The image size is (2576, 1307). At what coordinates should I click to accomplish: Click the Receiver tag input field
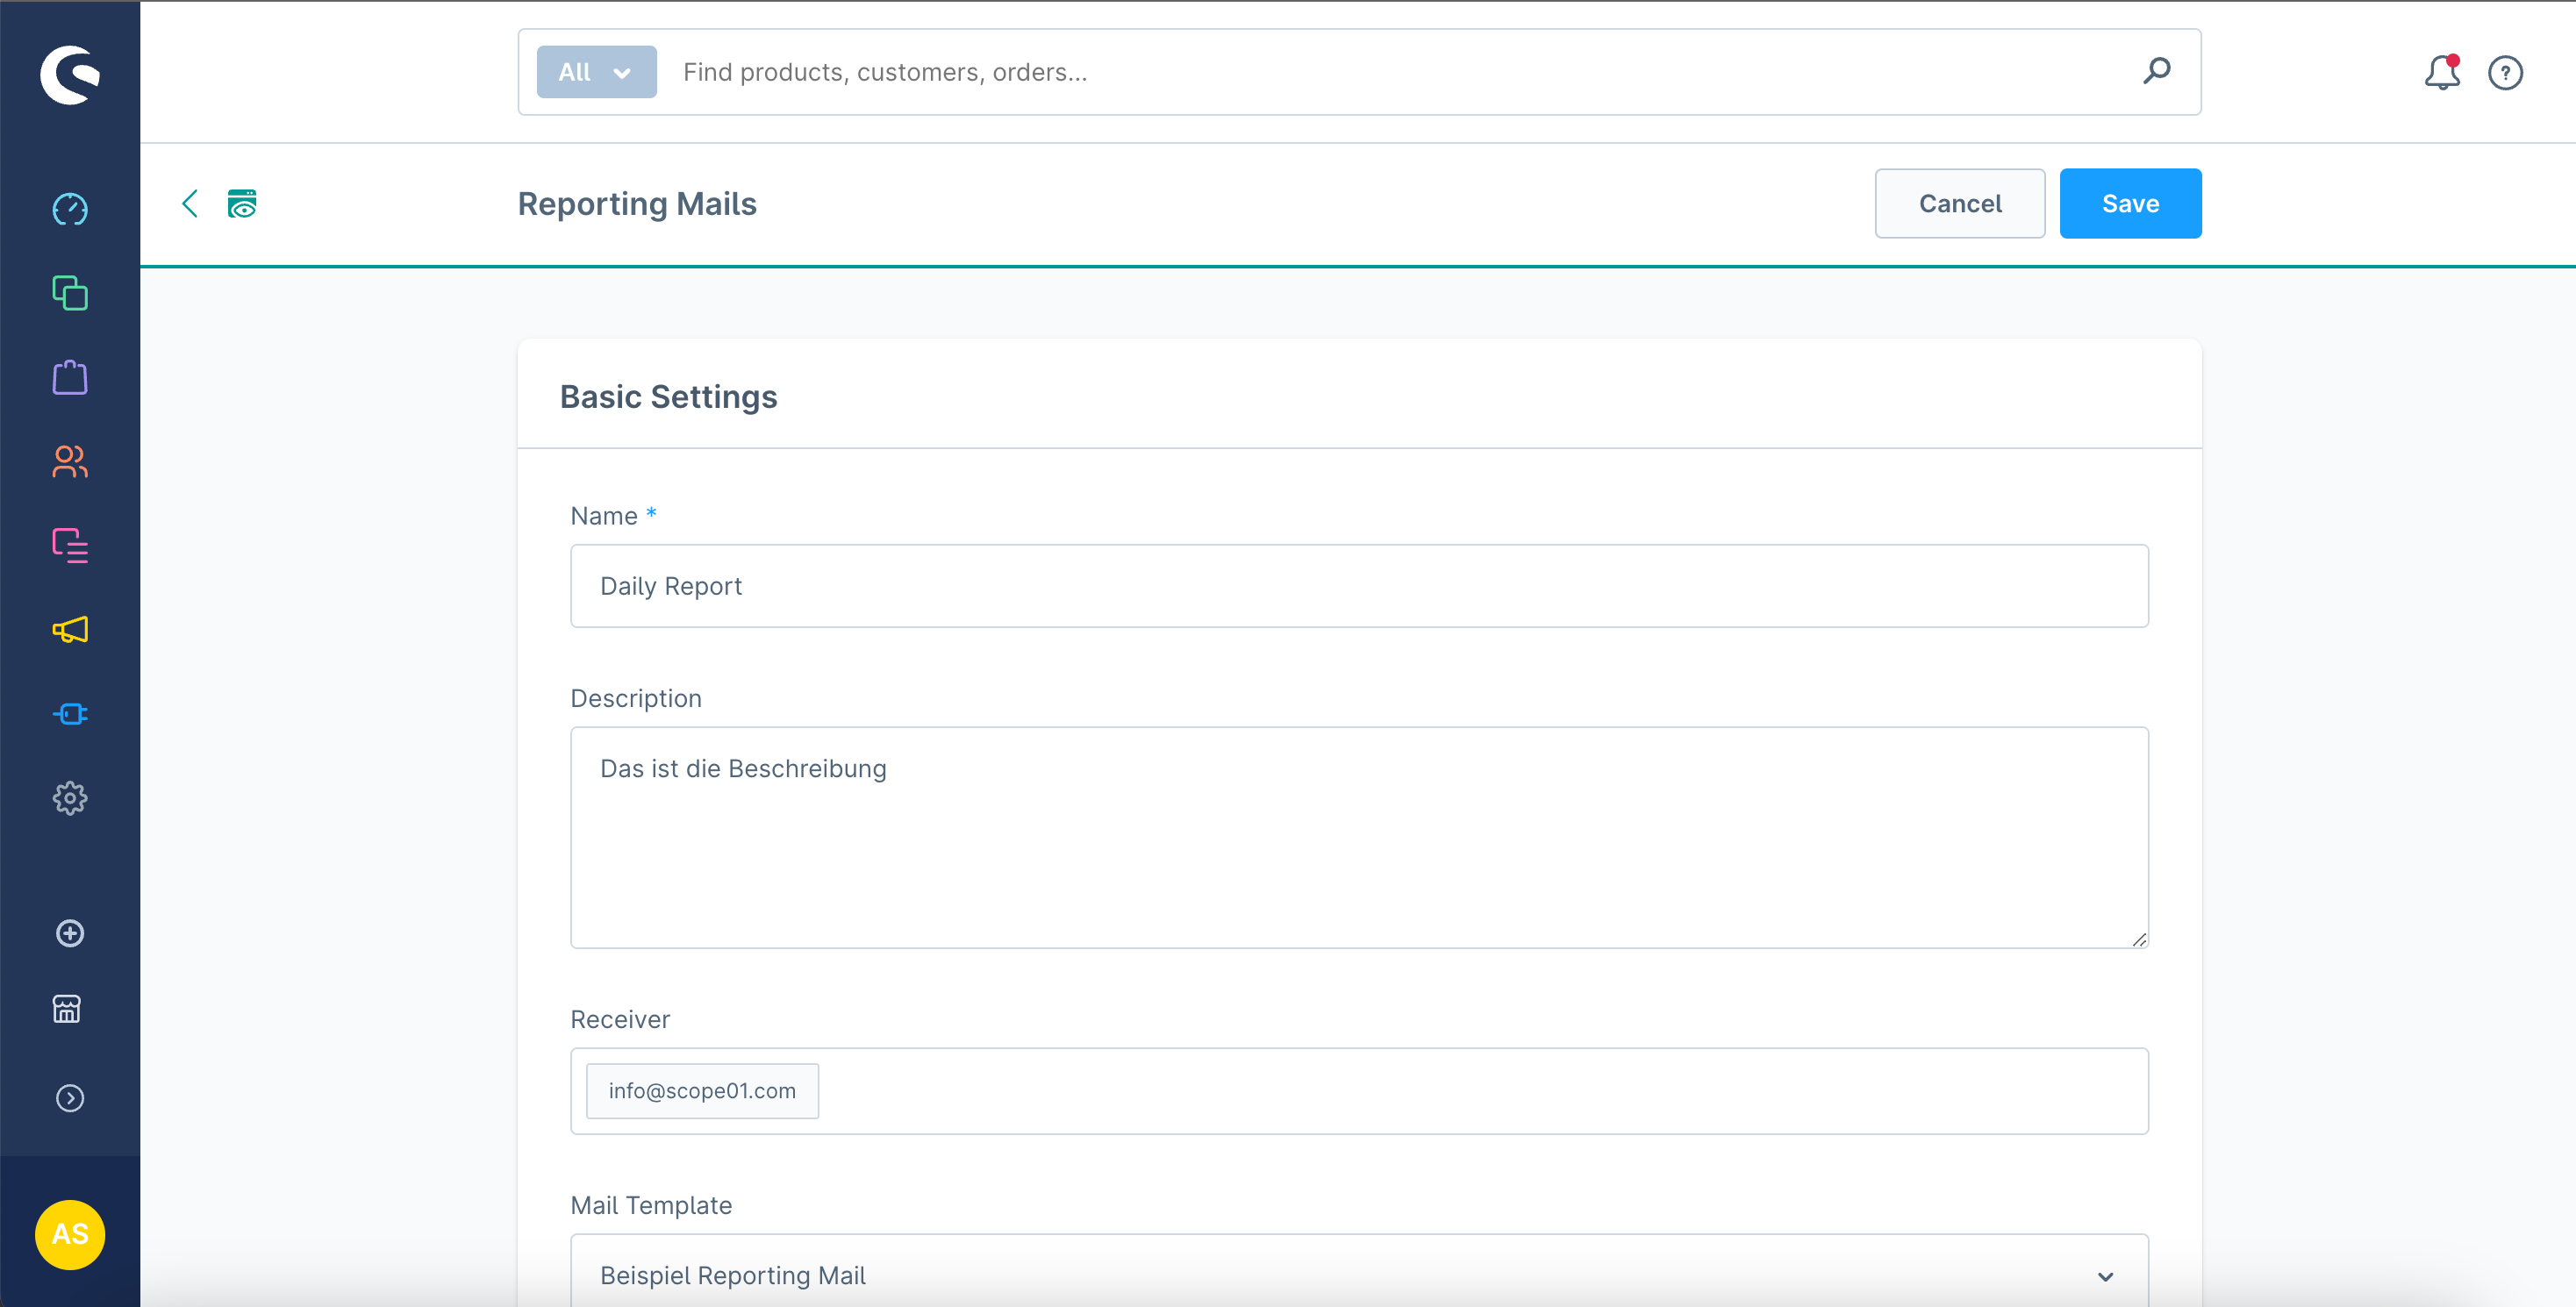pos(1359,1091)
